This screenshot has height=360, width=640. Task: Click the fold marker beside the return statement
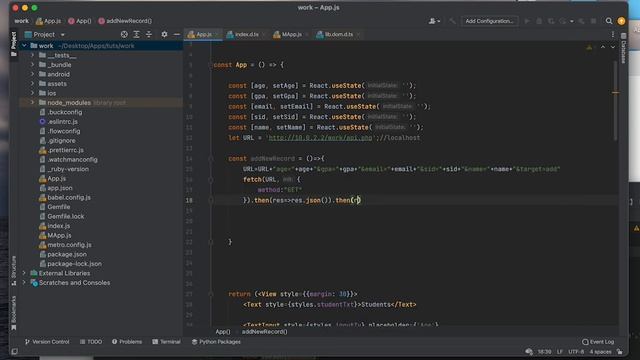point(211,294)
